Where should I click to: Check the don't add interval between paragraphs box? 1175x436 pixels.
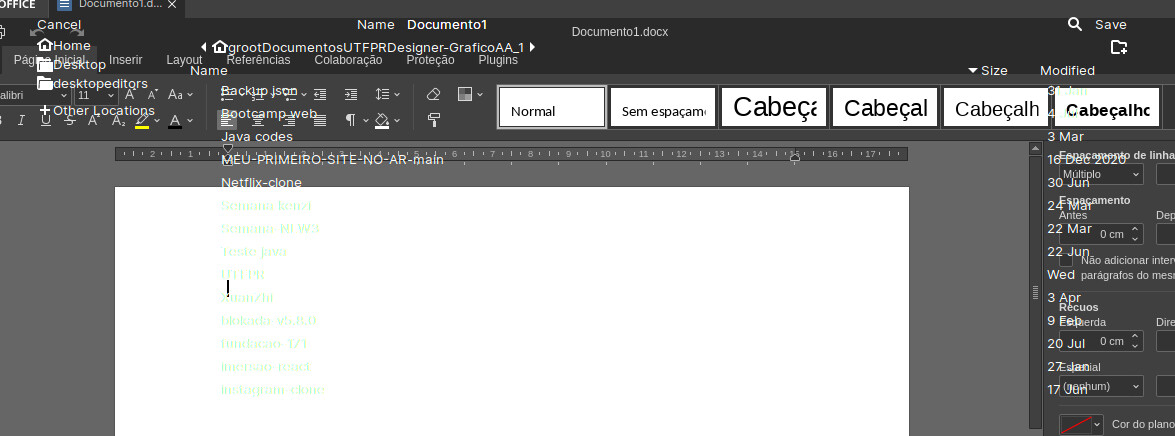(x=1066, y=260)
